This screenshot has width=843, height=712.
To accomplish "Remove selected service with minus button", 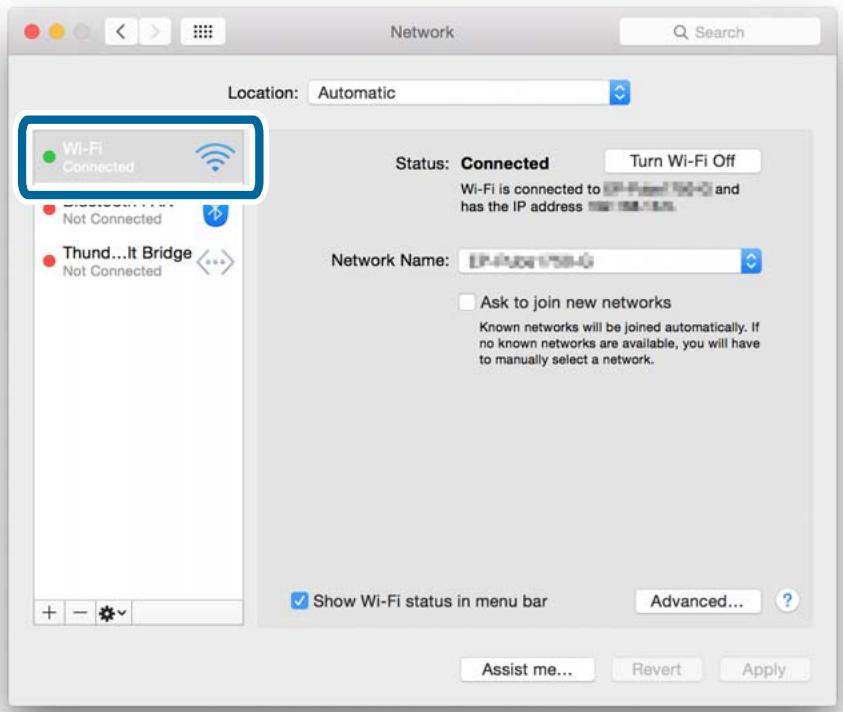I will 80,613.
